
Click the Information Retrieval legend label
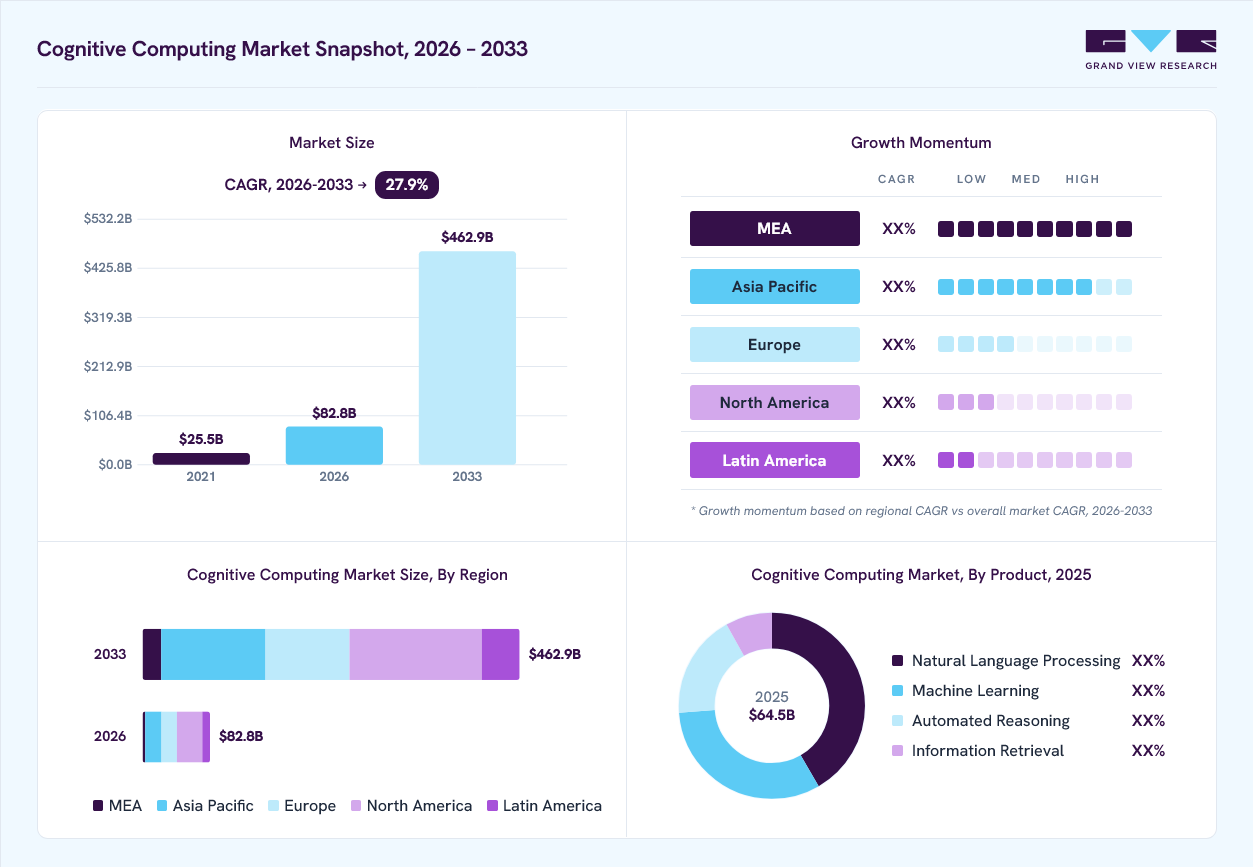988,751
